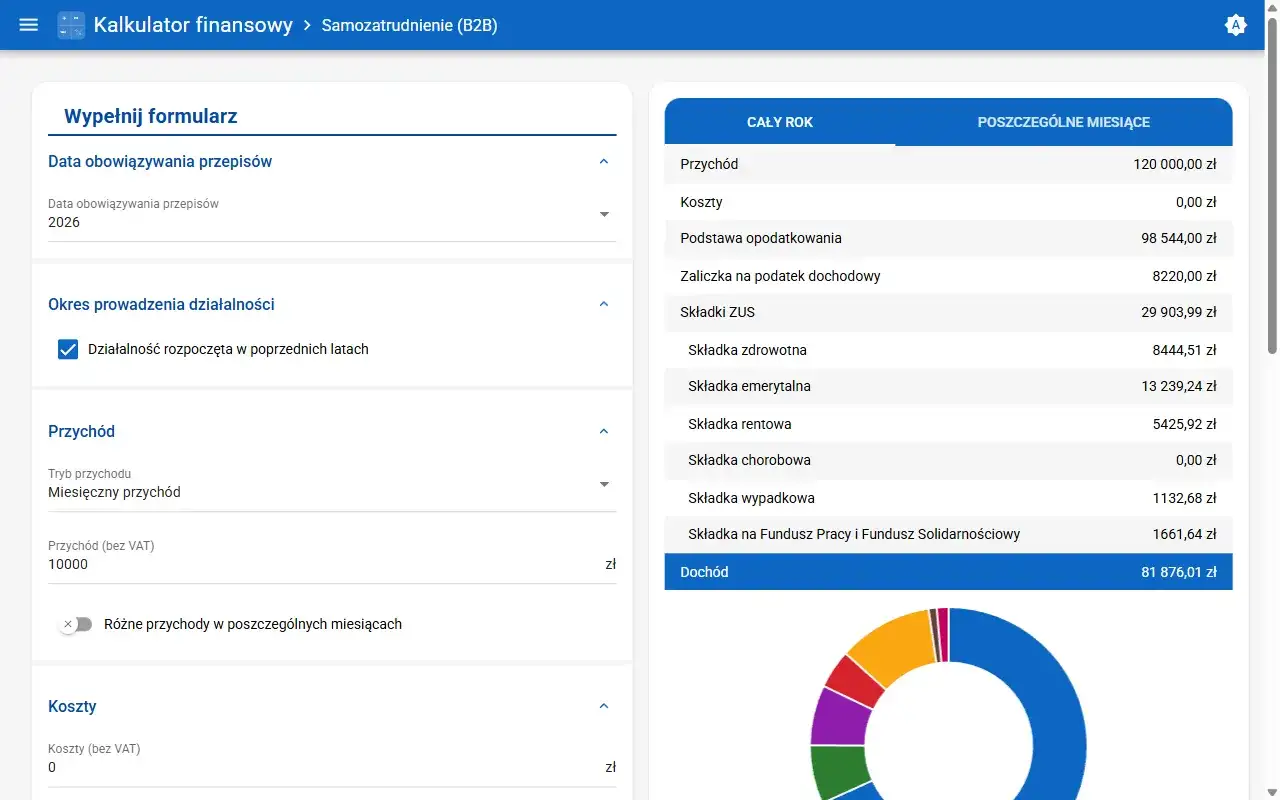Click the Dochód summary row
The width and height of the screenshot is (1280, 800).
coord(948,572)
